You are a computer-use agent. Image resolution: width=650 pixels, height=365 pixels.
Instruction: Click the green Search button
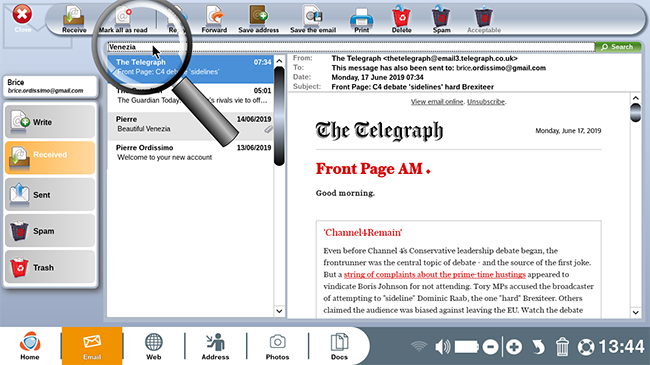tap(618, 47)
